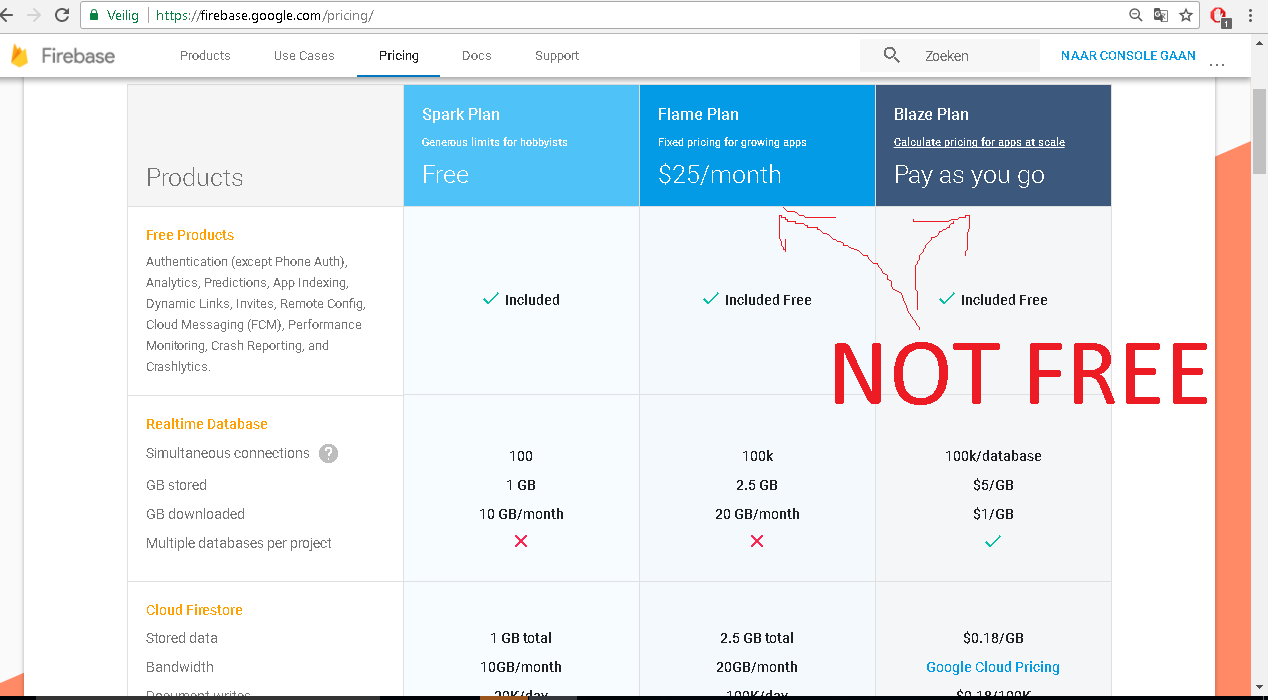Go to the Docs tab
Image resolution: width=1280 pixels, height=700 pixels.
477,56
